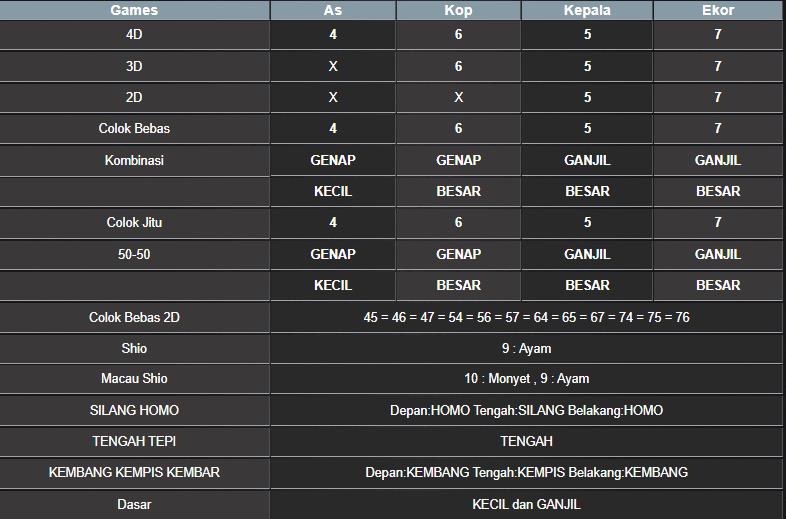Viewport: 786px width, 519px height.
Task: Click the Ekor value "7" in the 4D row
Action: click(x=718, y=34)
